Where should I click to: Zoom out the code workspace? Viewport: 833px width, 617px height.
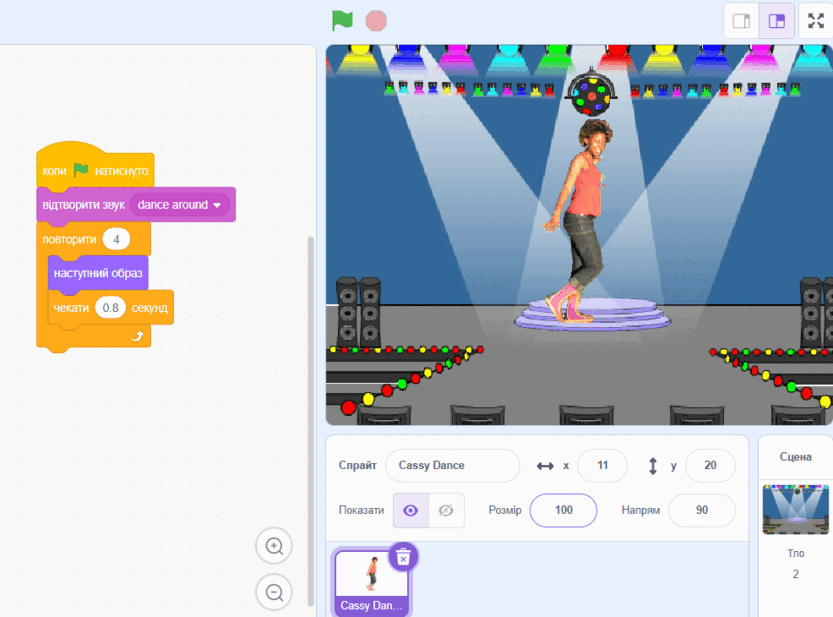click(274, 592)
